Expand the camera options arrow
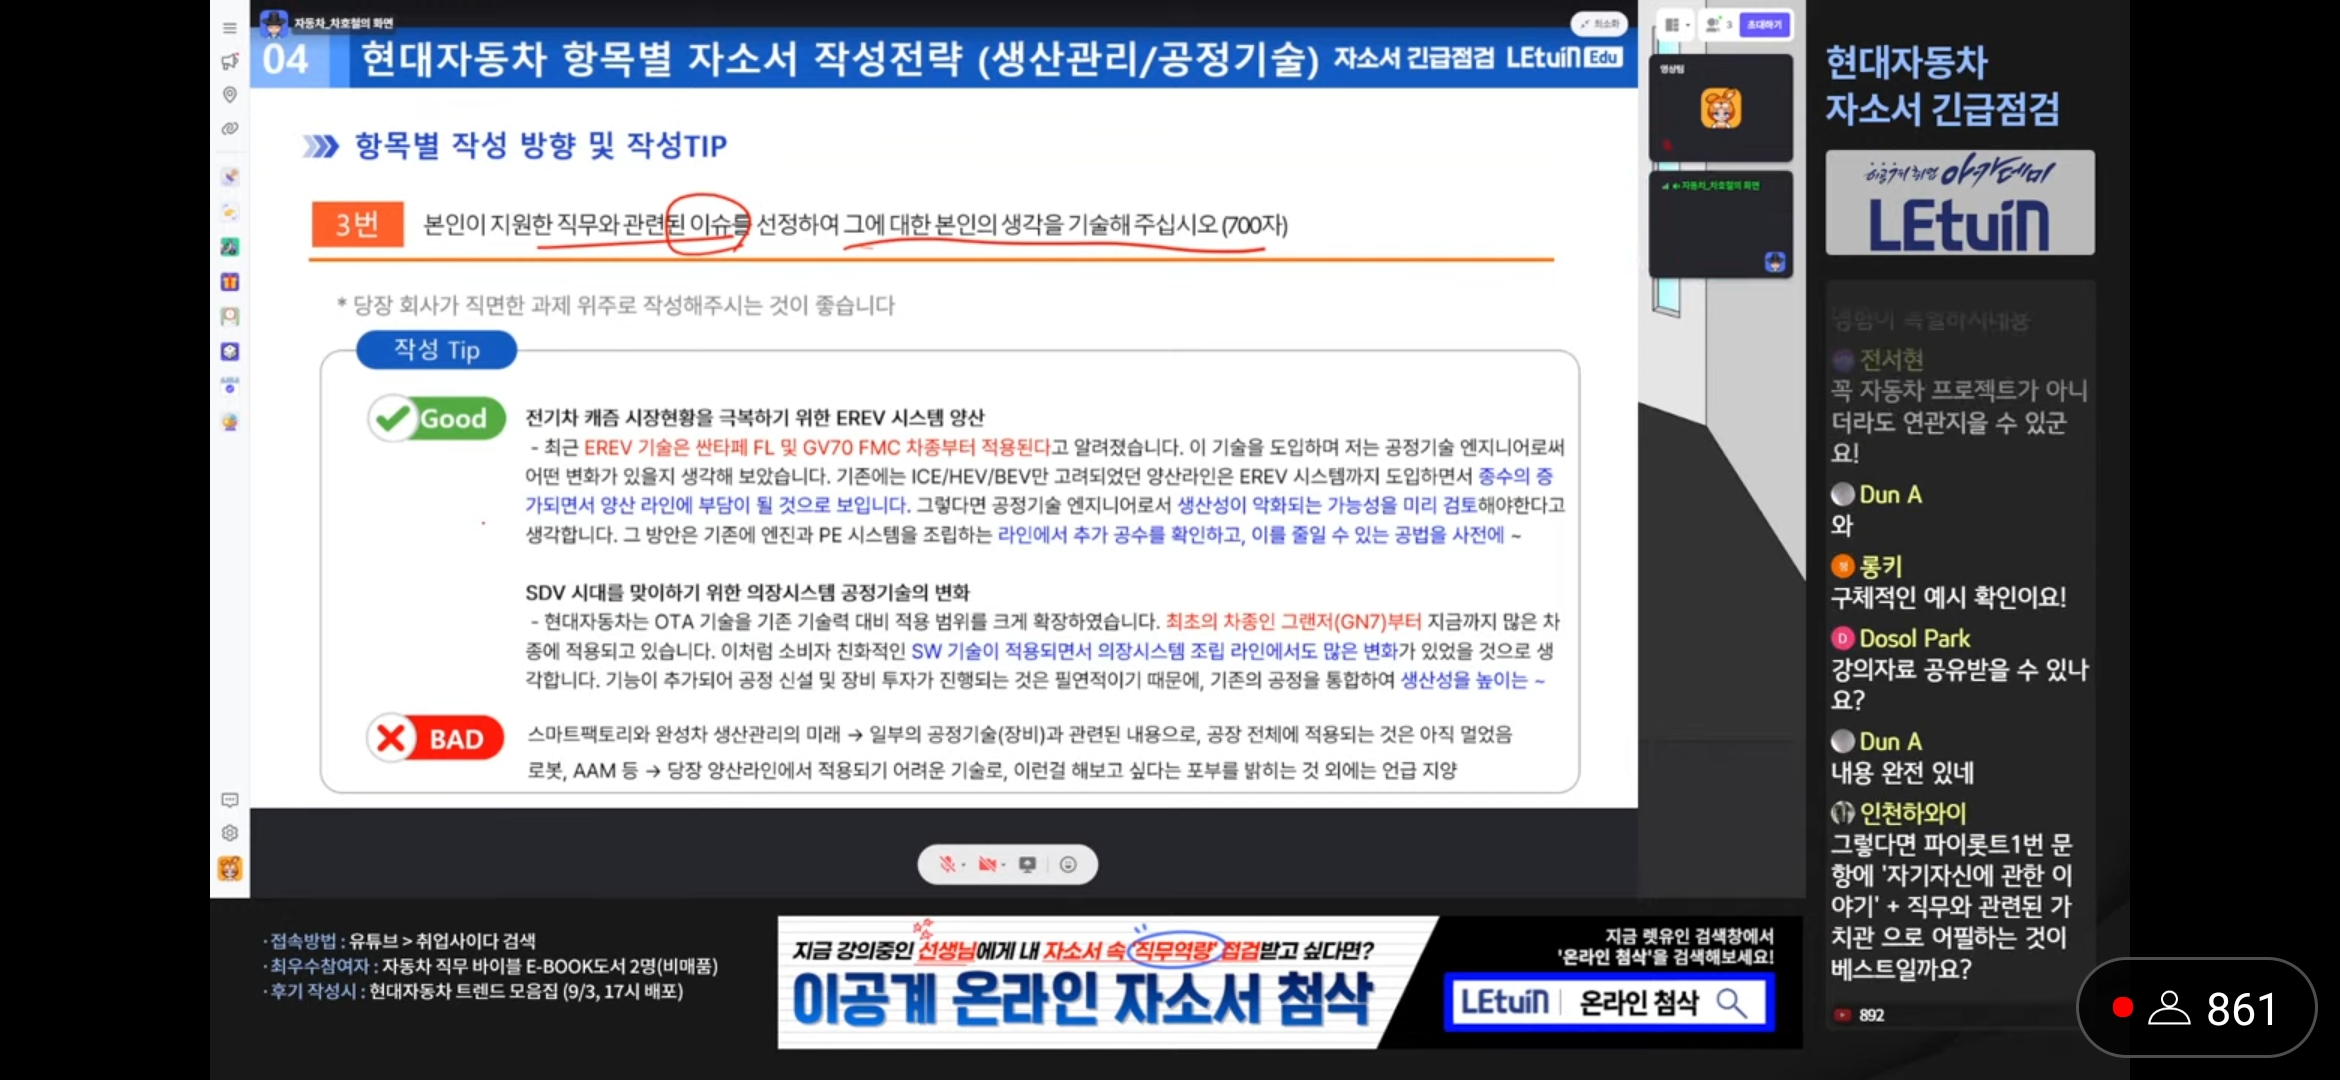Viewport: 2340px width, 1080px height. pos(1003,865)
